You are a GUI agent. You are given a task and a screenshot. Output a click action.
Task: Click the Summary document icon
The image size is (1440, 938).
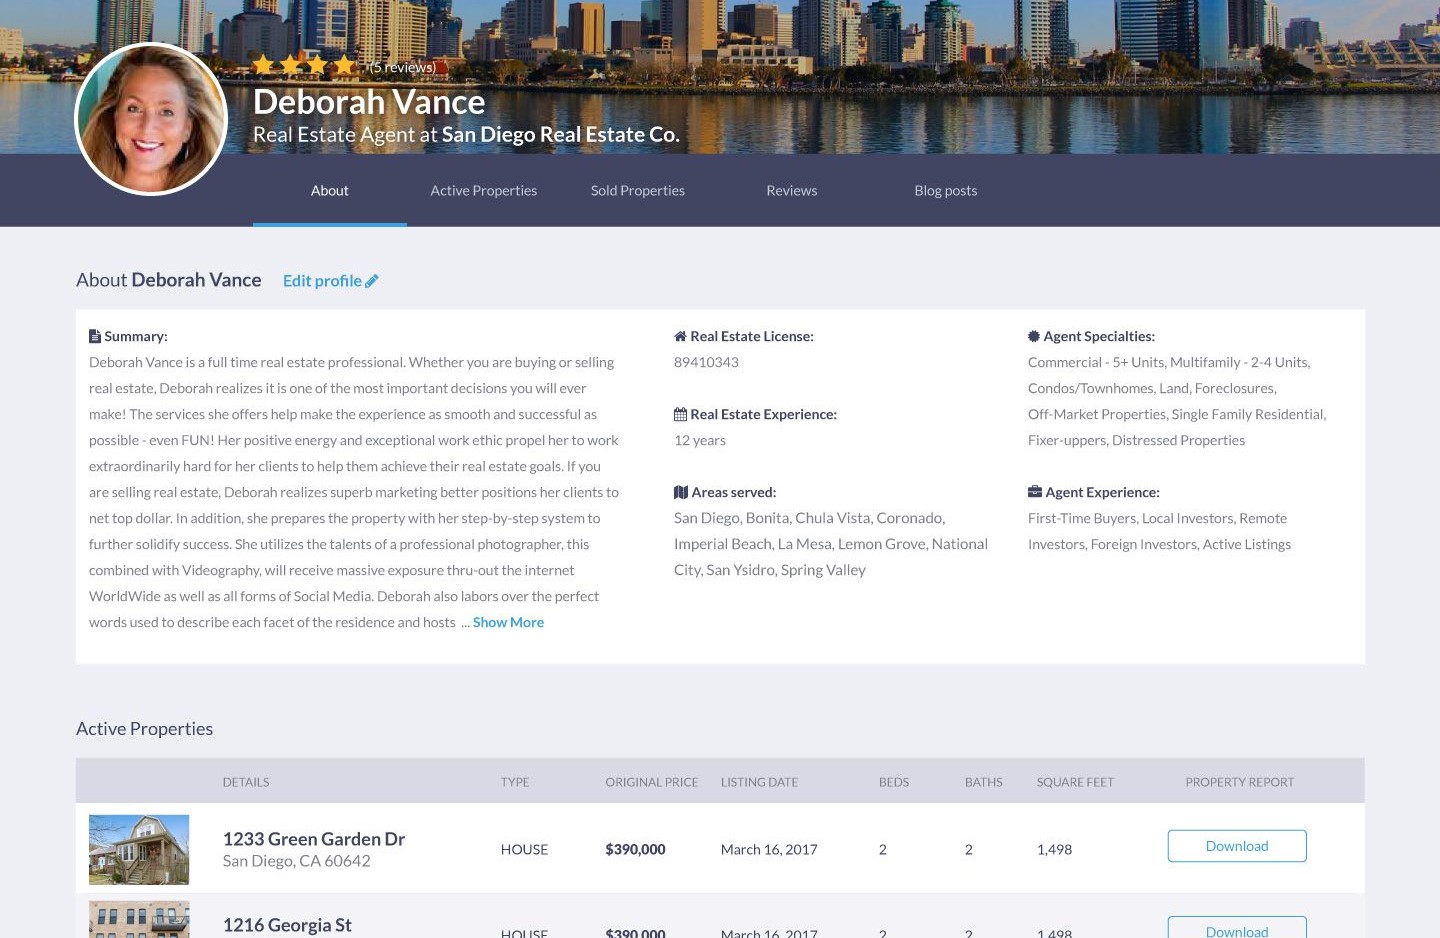pos(95,336)
